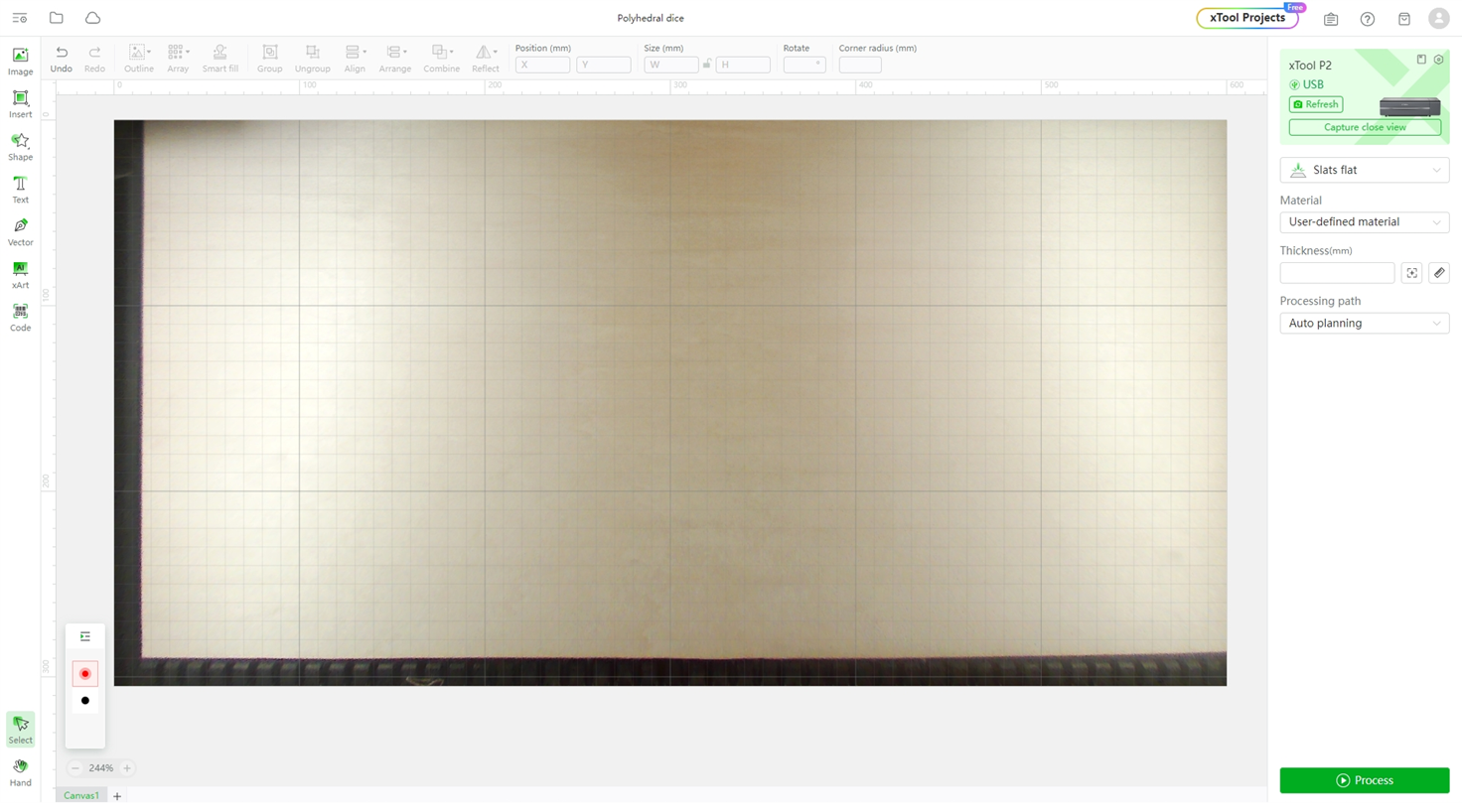Open the Auto planning processing path dropdown
Image resolution: width=1462 pixels, height=803 pixels.
pyautogui.click(x=1364, y=323)
